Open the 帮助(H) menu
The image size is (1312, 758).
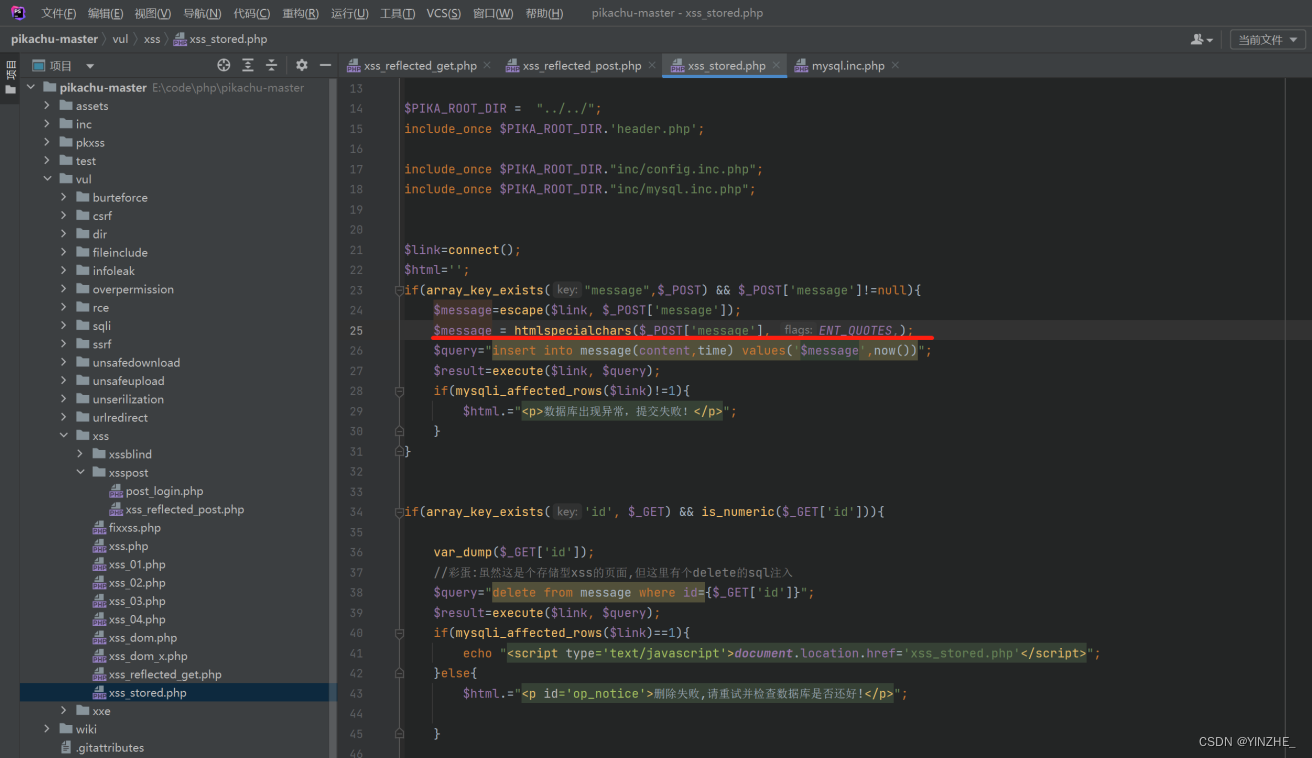point(544,13)
